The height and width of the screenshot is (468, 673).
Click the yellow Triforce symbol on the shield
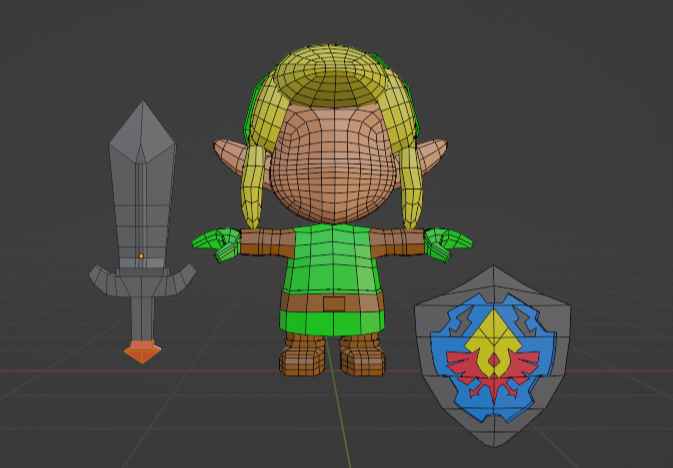pos(494,343)
